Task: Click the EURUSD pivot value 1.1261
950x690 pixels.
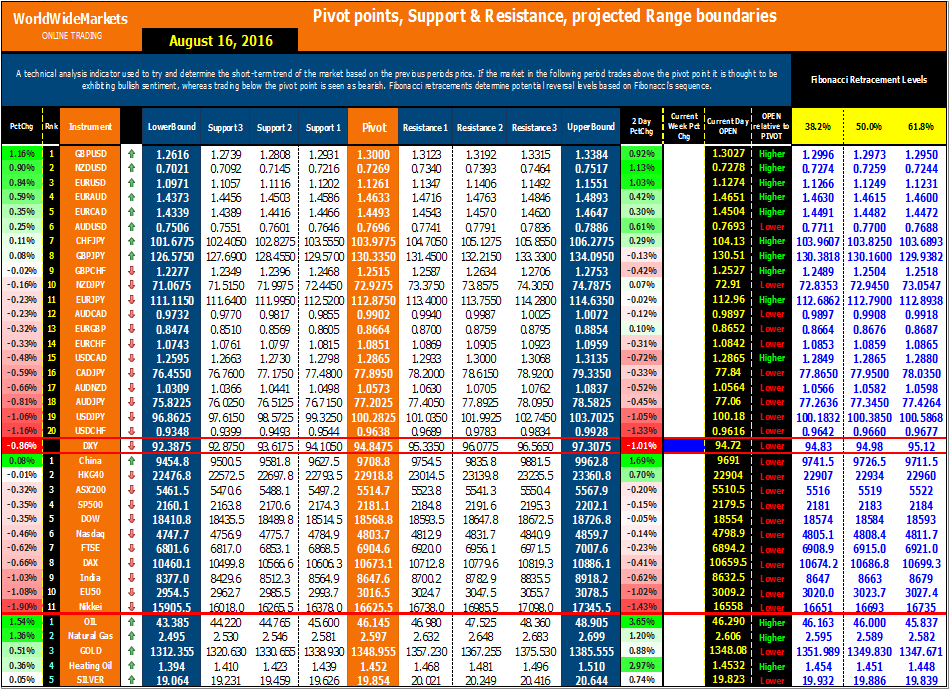Action: [x=374, y=184]
